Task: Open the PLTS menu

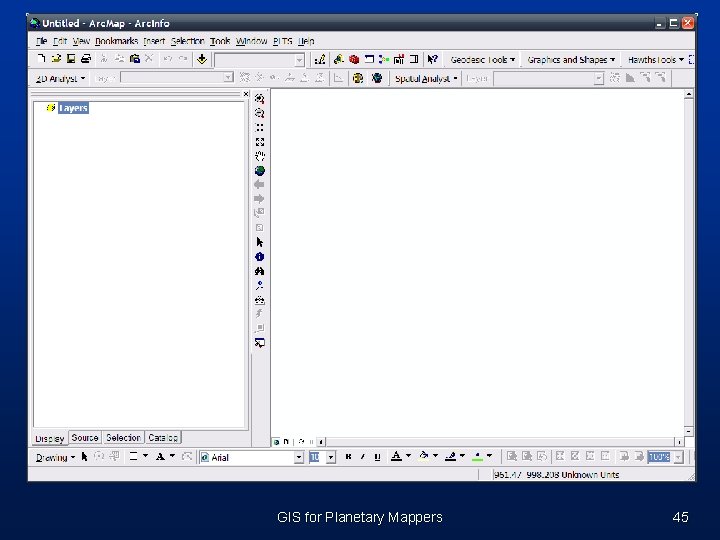Action: (282, 41)
